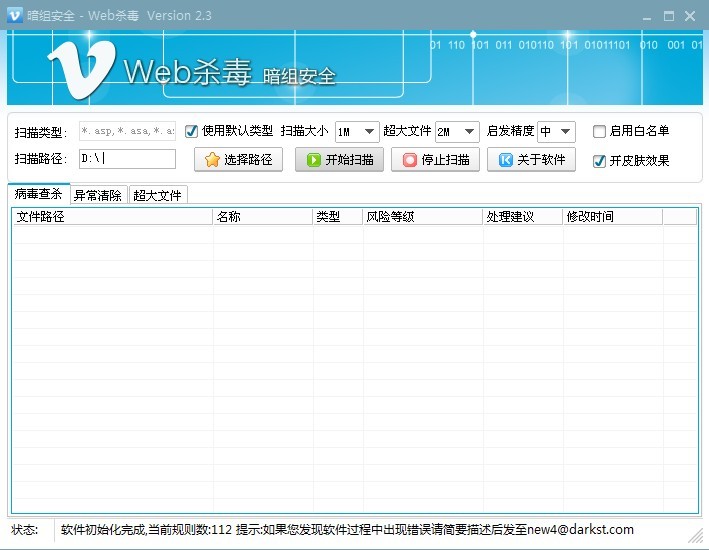This screenshot has width=709, height=550.
Task: Click the 扫描类型: label
Action: (41, 133)
